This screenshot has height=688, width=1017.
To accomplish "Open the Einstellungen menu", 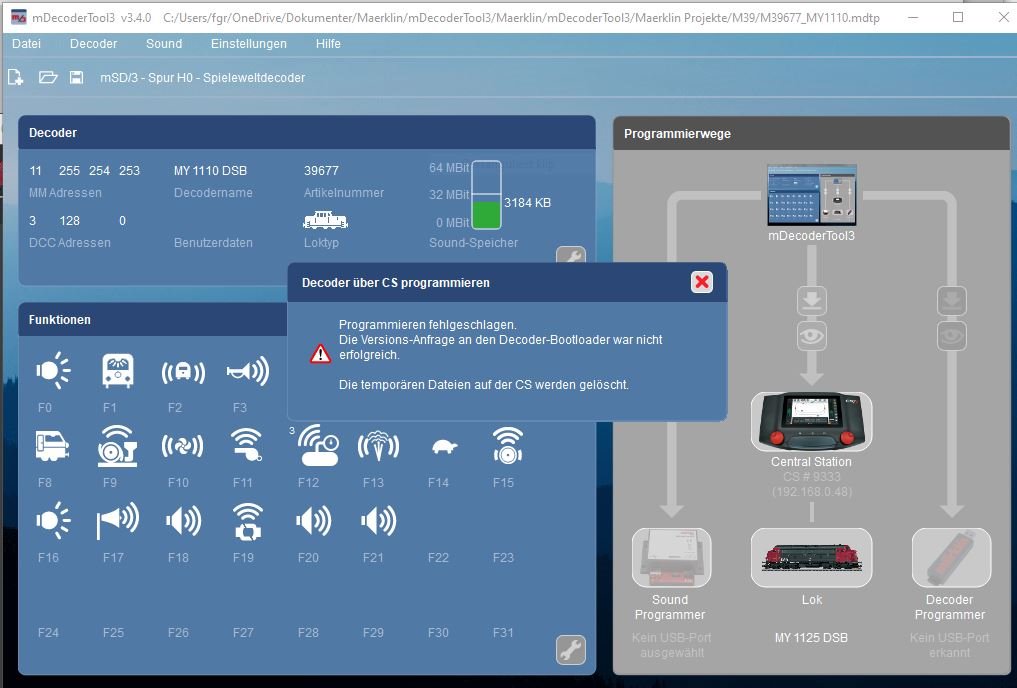I will pyautogui.click(x=248, y=43).
